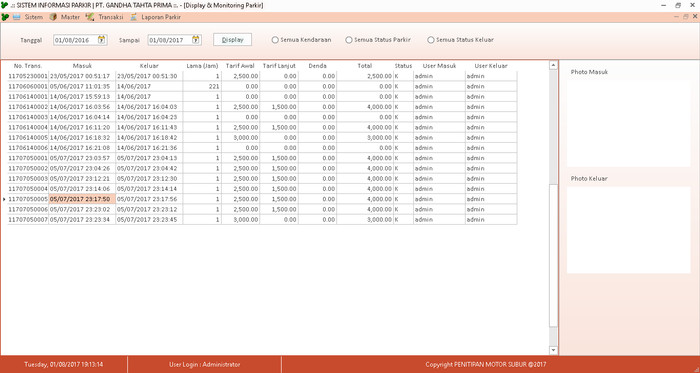Select transaction row 11707050001

pyautogui.click(x=262, y=158)
